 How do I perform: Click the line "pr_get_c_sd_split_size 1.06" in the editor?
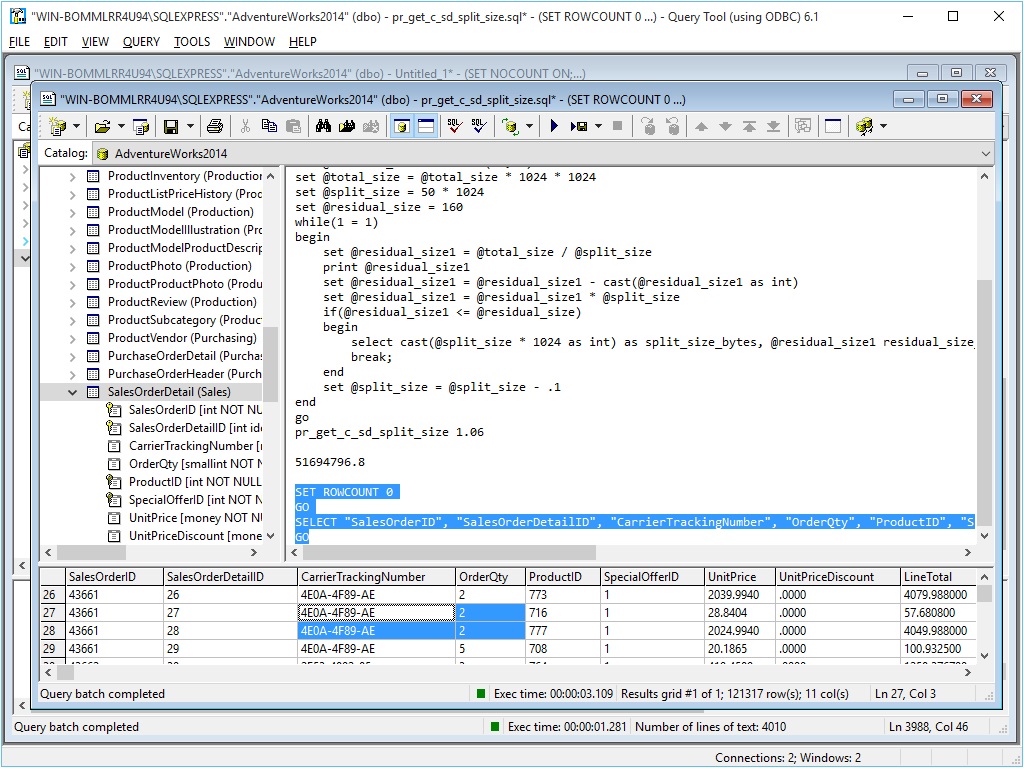pos(389,432)
